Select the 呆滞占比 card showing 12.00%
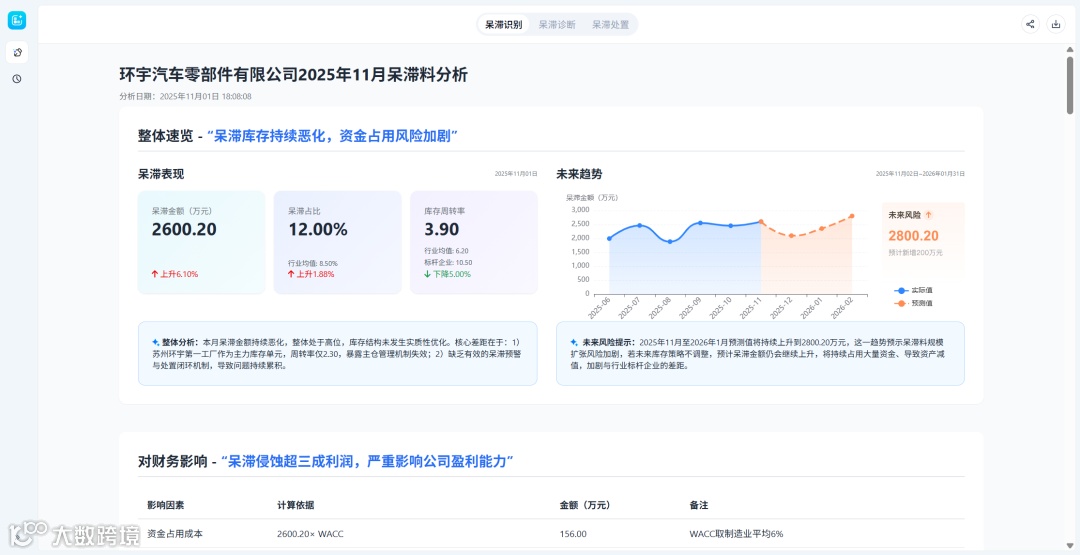 pos(338,242)
